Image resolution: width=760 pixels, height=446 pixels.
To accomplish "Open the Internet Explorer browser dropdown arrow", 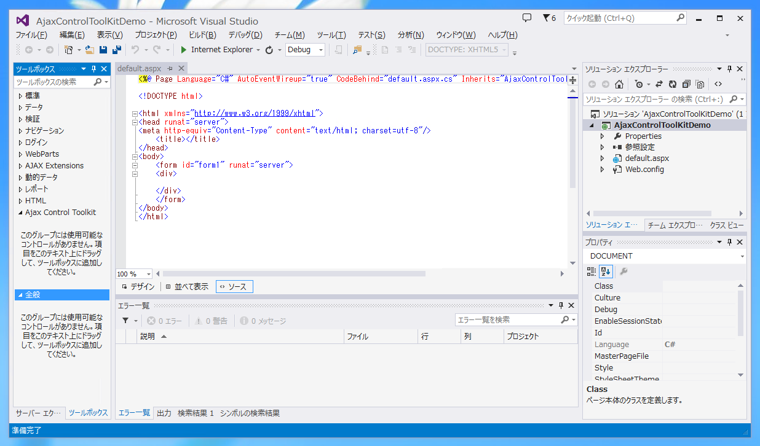I will pyautogui.click(x=258, y=50).
